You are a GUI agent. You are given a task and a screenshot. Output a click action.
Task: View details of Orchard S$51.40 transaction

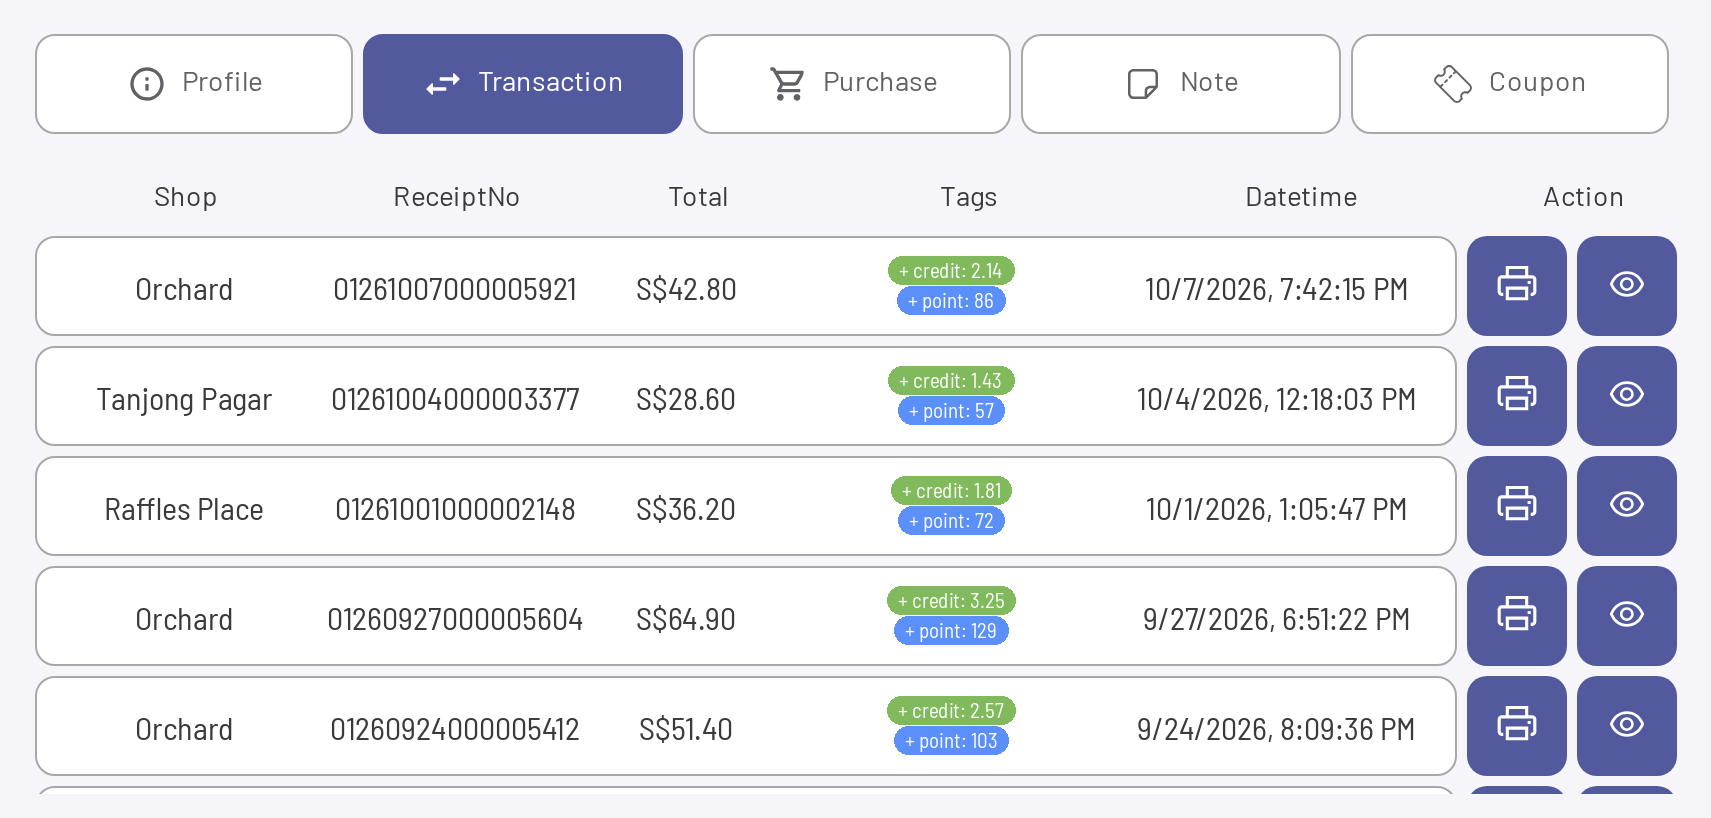1626,726
